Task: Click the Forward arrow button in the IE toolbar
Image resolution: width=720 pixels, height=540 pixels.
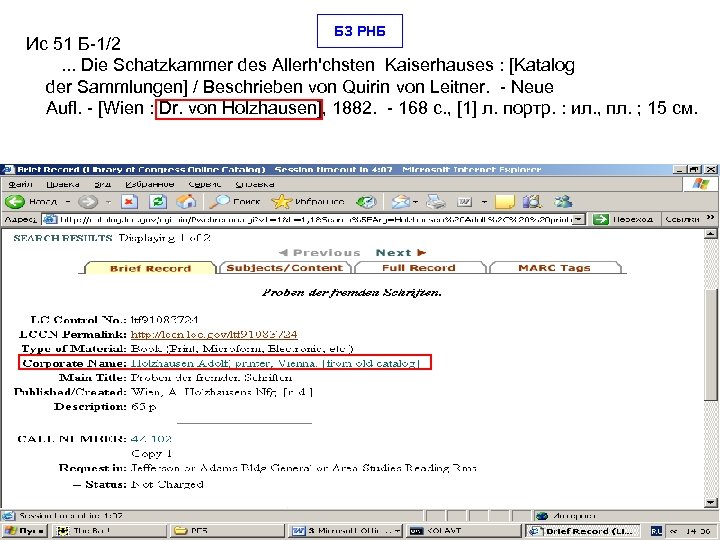Action: click(x=87, y=201)
